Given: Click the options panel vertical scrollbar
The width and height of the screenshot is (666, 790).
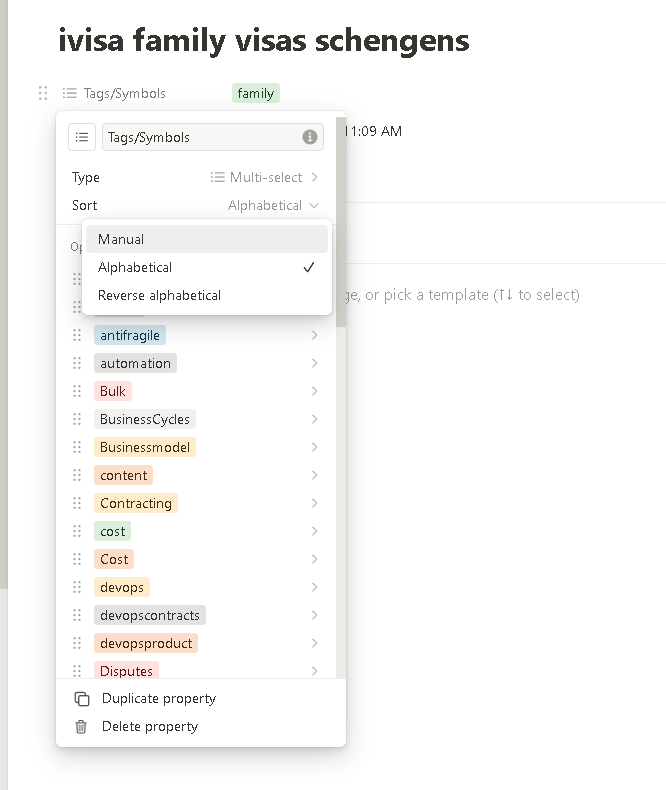Looking at the screenshot, I should tap(341, 222).
